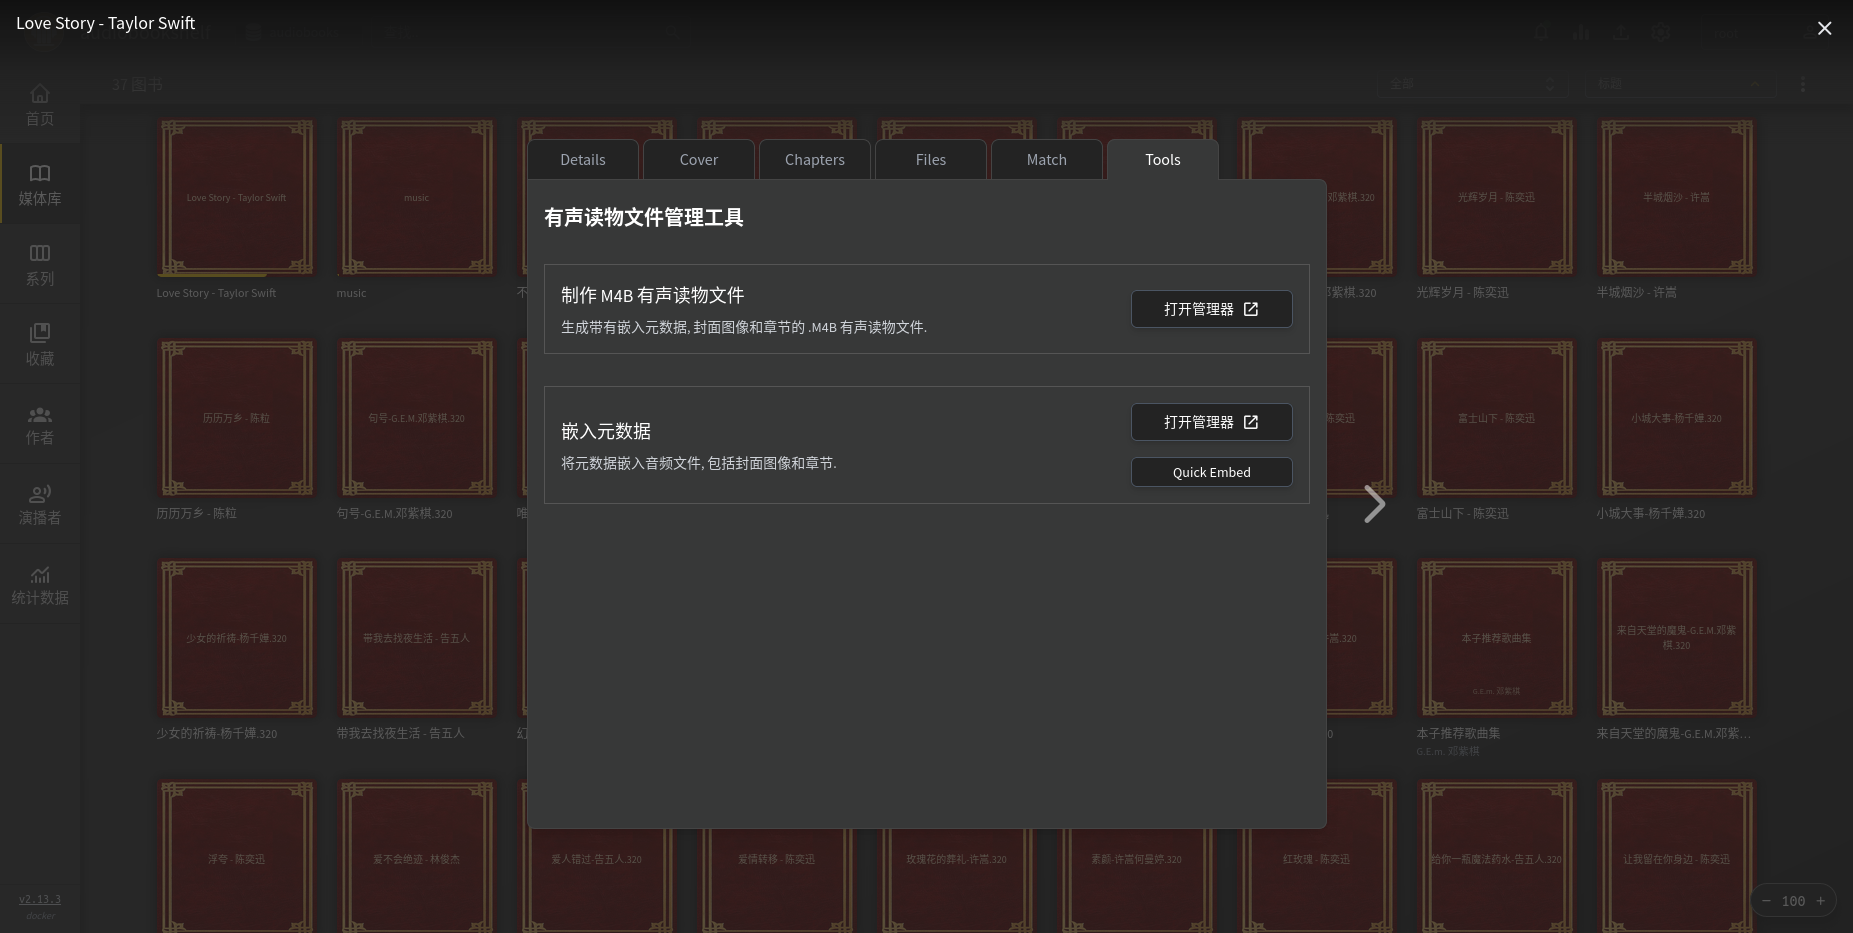Image resolution: width=1853 pixels, height=933 pixels.
Task: Open the Match tab
Action: [x=1047, y=160]
